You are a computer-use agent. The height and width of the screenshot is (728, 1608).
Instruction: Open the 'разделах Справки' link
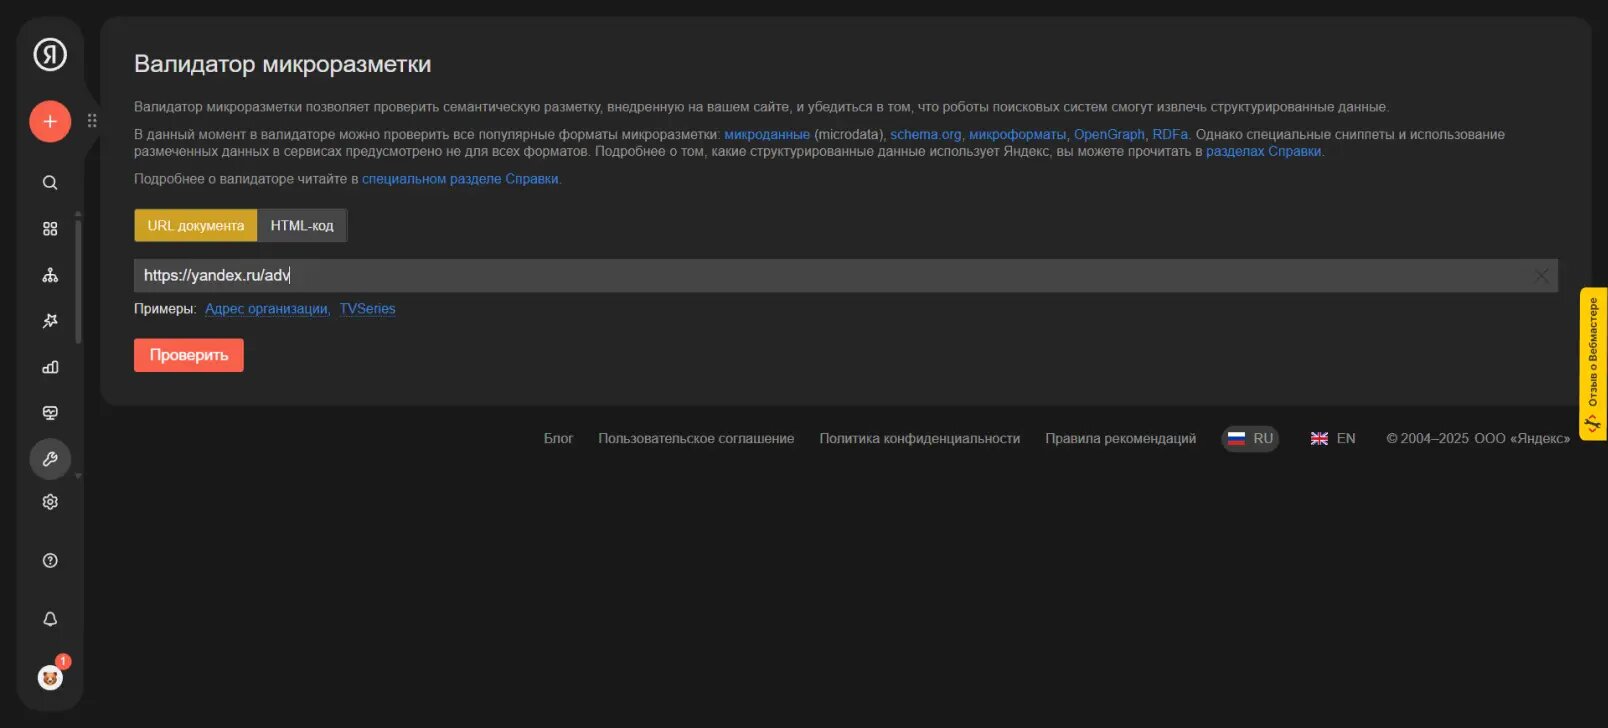[x=1264, y=151]
